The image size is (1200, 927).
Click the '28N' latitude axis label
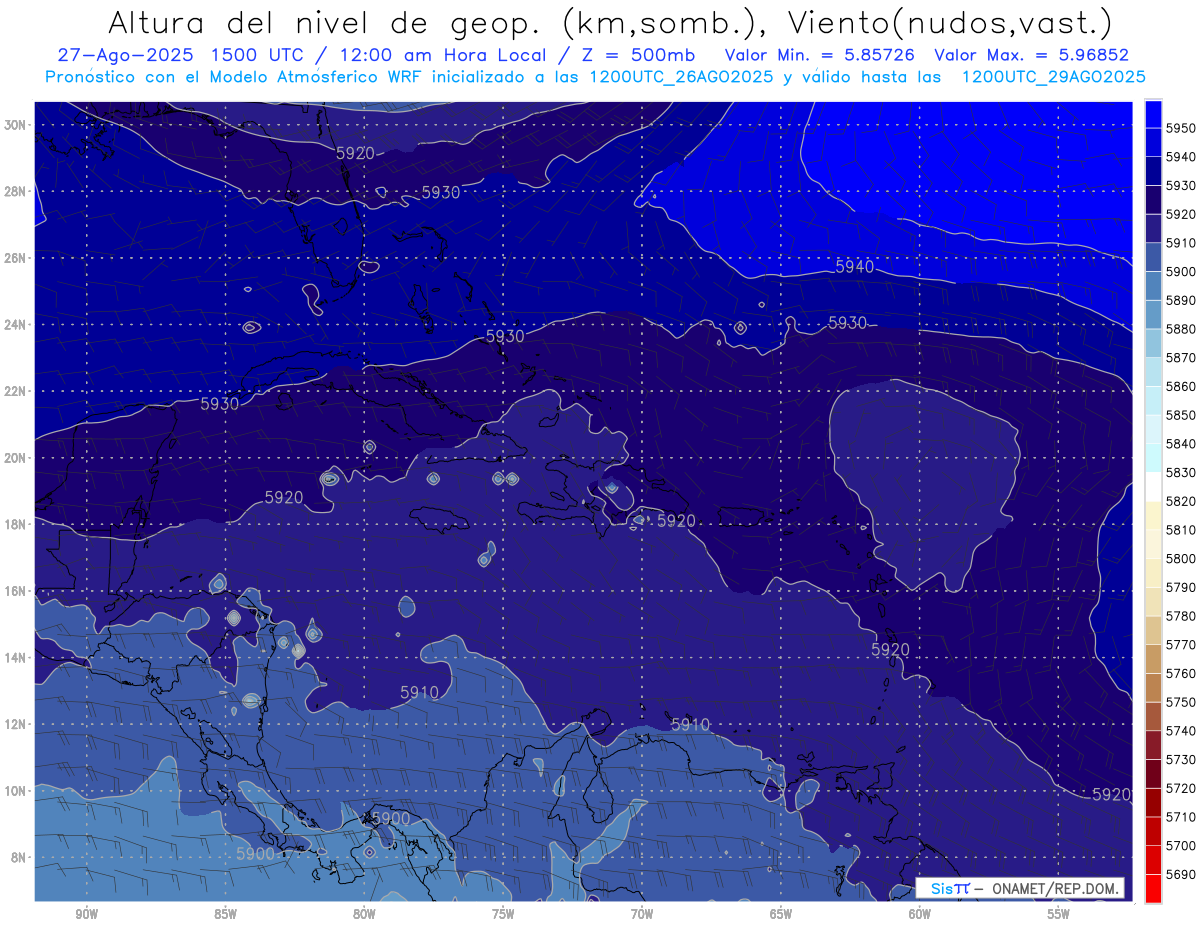(x=17, y=191)
